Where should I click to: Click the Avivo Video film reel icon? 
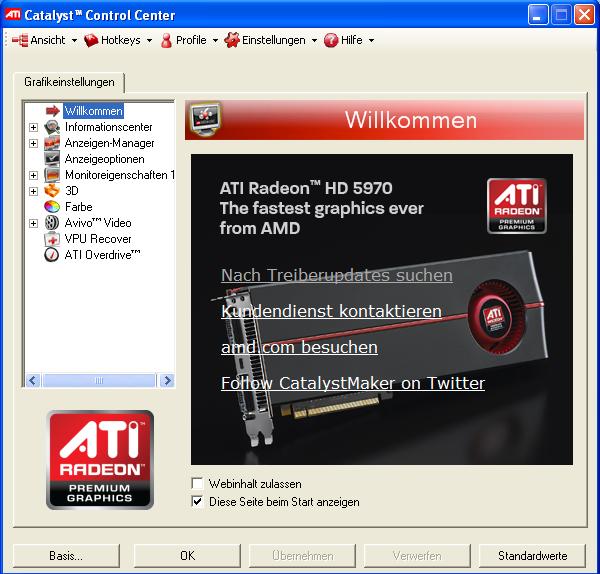52,223
